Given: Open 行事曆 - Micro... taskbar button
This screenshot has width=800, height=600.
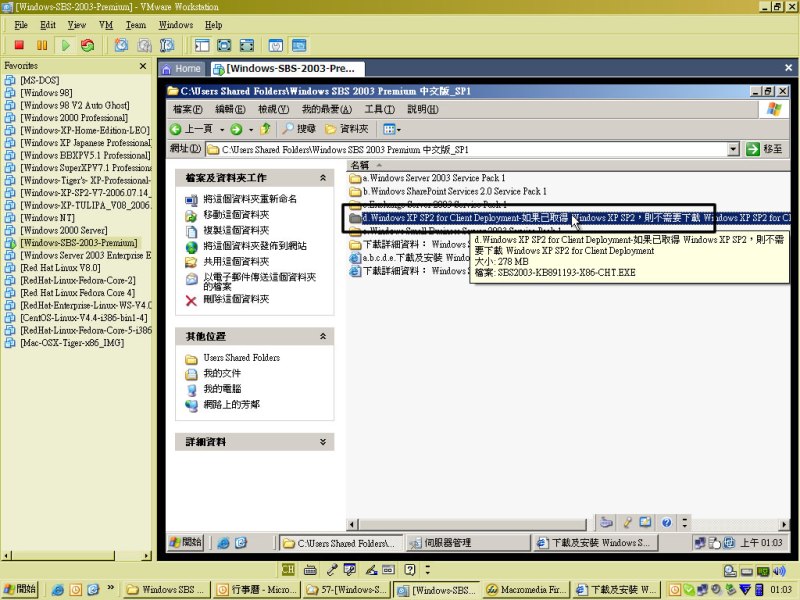Looking at the screenshot, I should click(257, 590).
